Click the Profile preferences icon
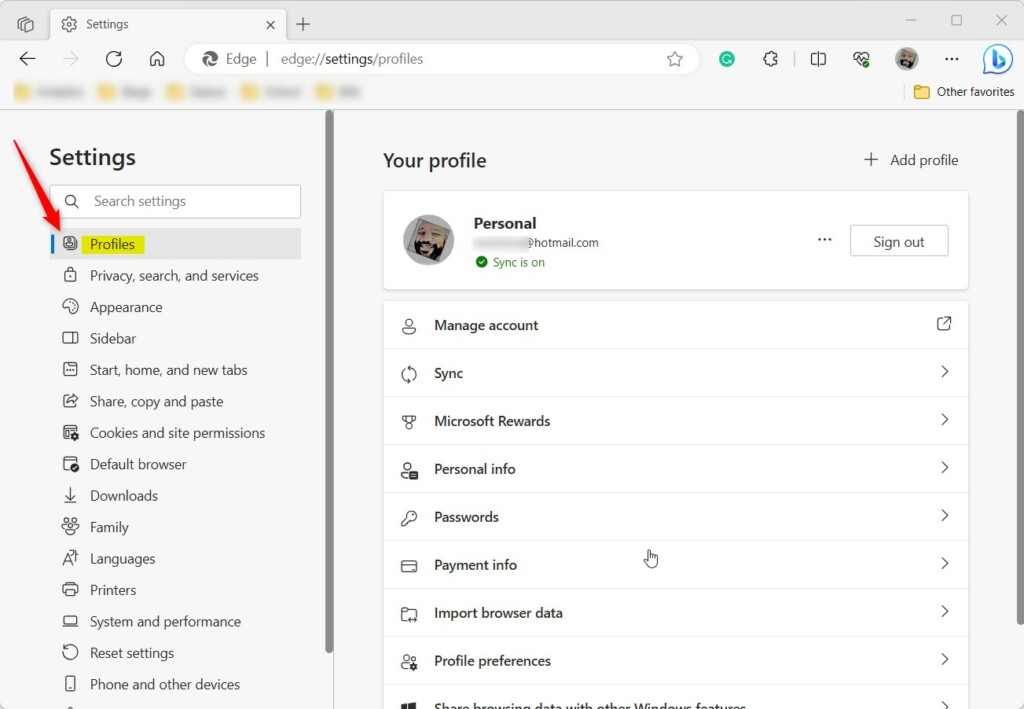 409,662
